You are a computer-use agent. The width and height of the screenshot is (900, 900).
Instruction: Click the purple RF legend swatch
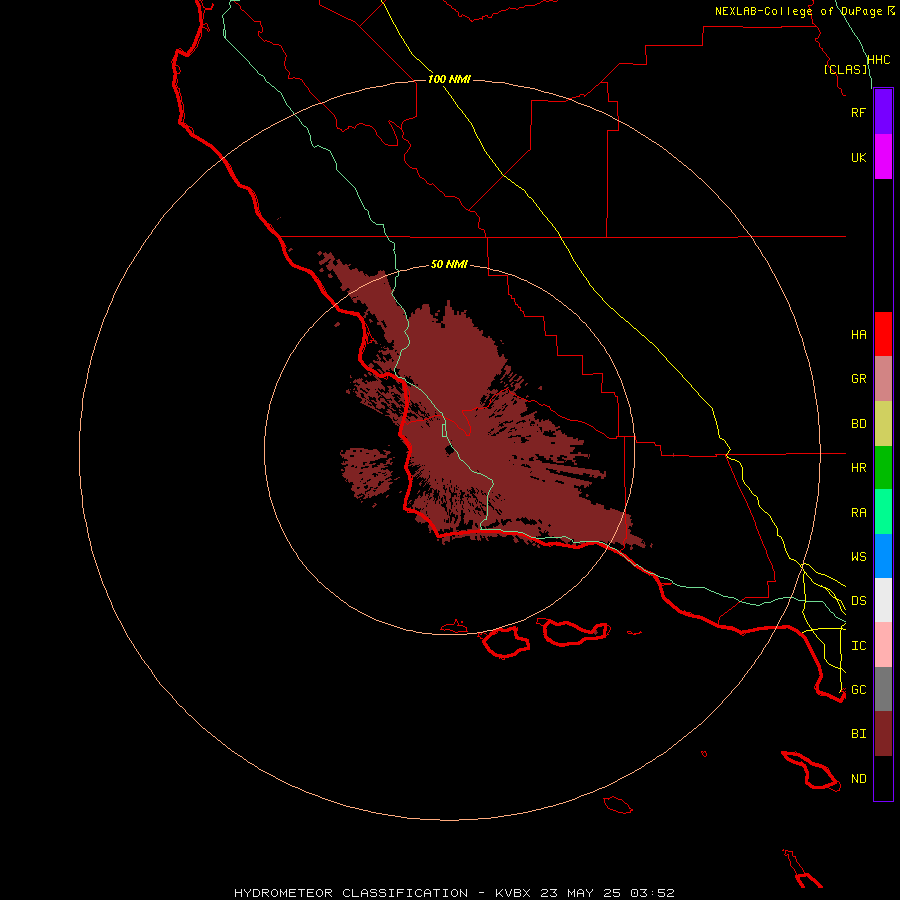tap(883, 112)
